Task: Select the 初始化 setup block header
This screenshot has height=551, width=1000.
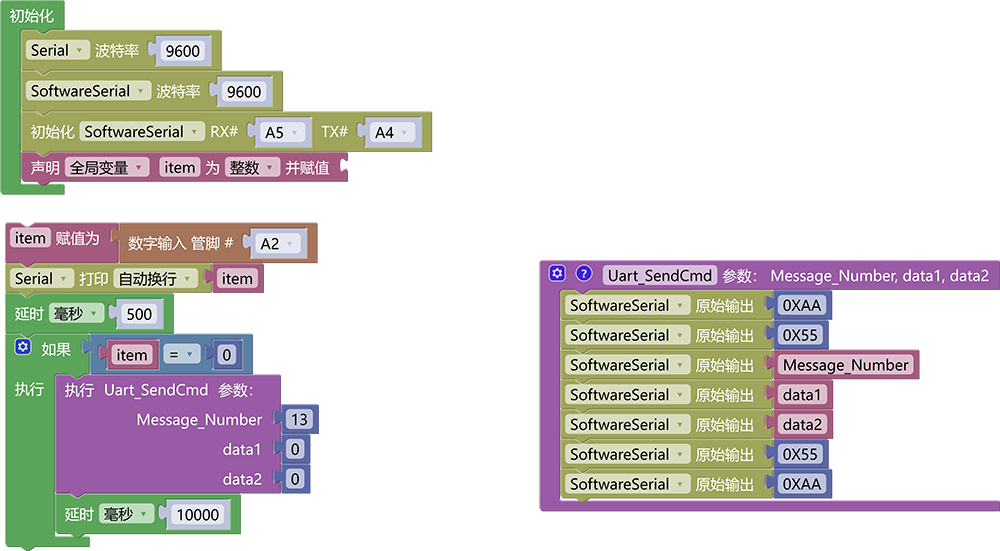Action: [x=31, y=15]
